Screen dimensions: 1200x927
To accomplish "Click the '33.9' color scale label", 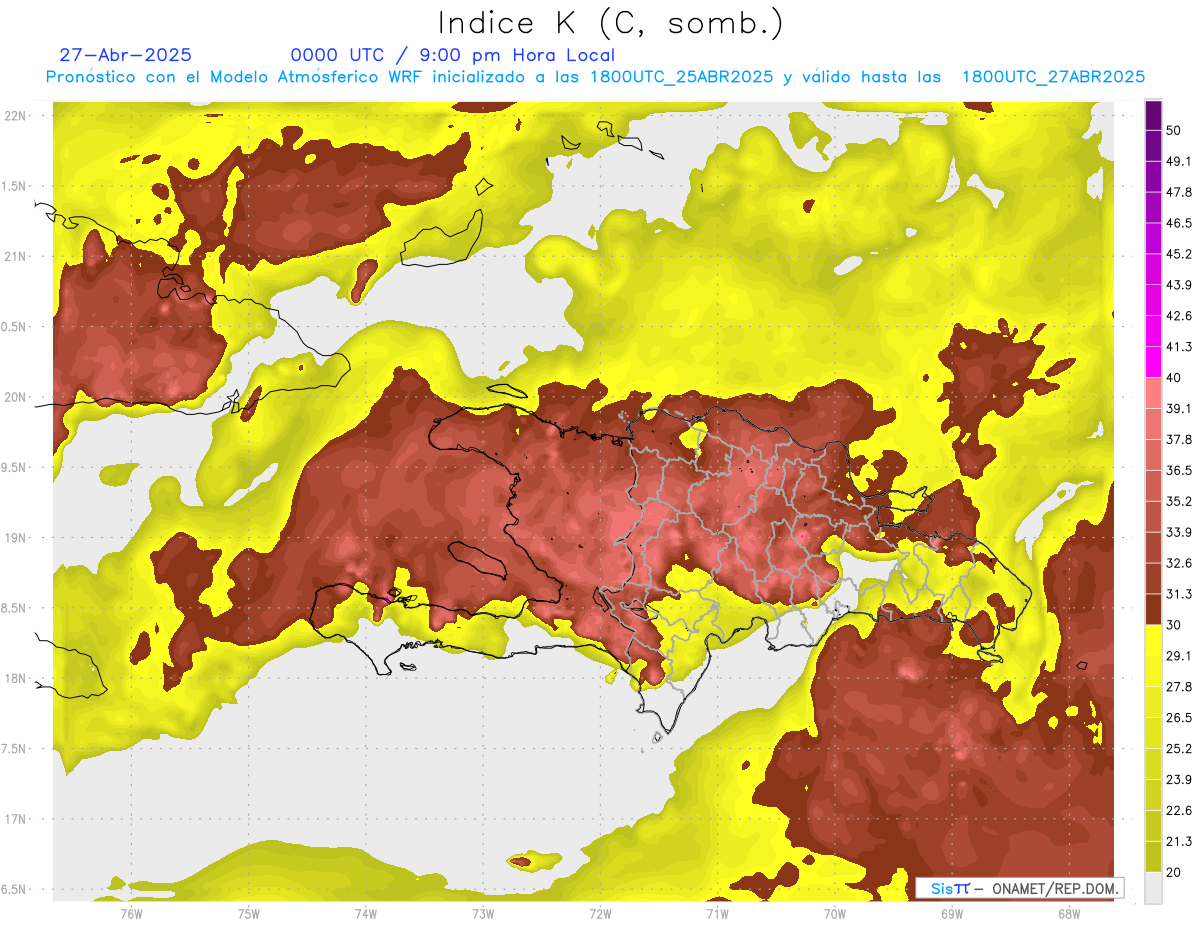I will (1180, 532).
